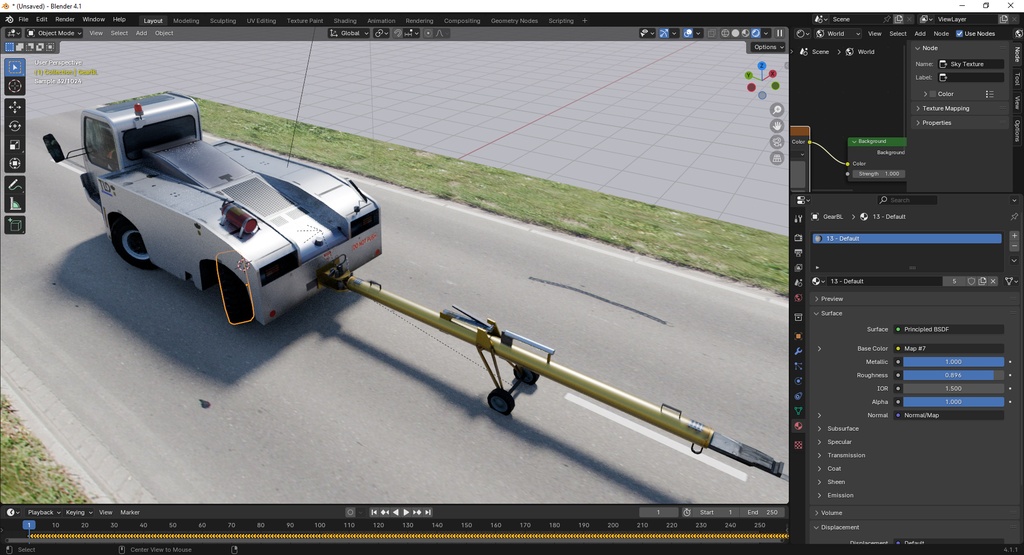1024x555 pixels.
Task: Open the Object Mode dropdown
Action: pyautogui.click(x=54, y=33)
